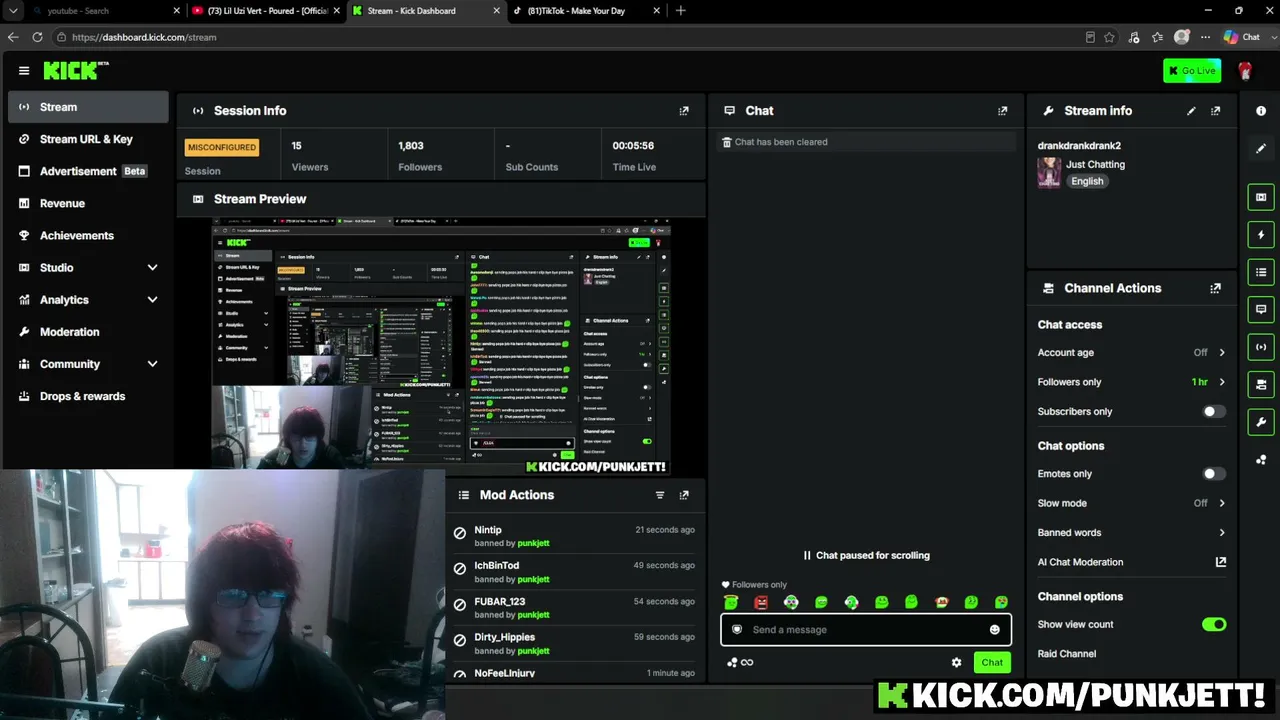The width and height of the screenshot is (1280, 720).
Task: Filter the Mod Actions list
Action: pyautogui.click(x=660, y=495)
